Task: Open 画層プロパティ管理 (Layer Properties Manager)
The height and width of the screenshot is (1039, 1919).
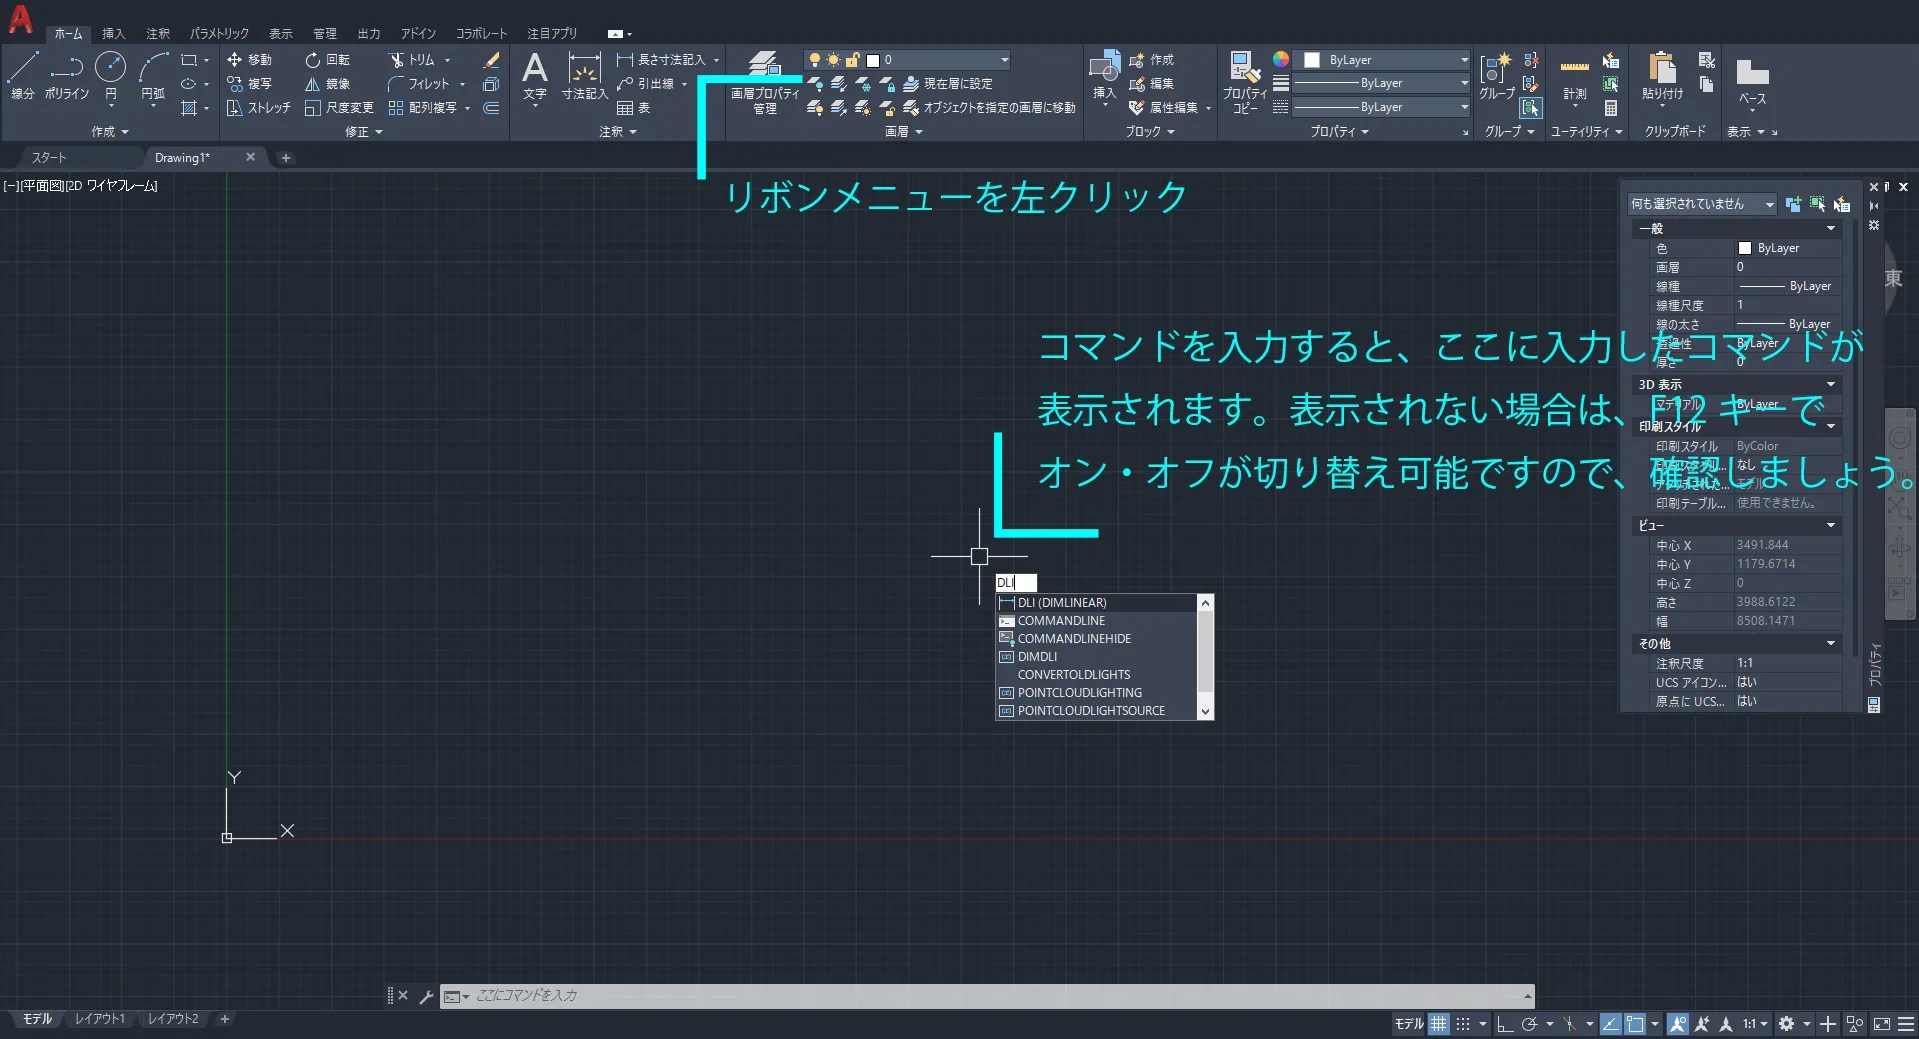Action: [x=765, y=82]
